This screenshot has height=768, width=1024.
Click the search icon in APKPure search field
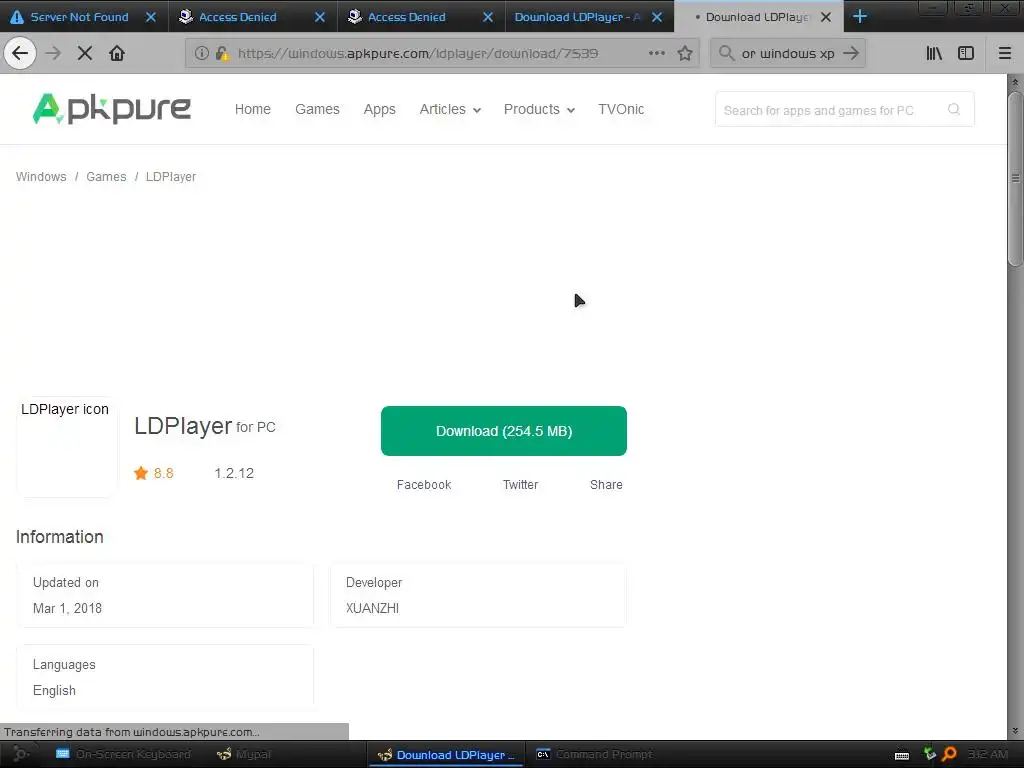point(954,109)
